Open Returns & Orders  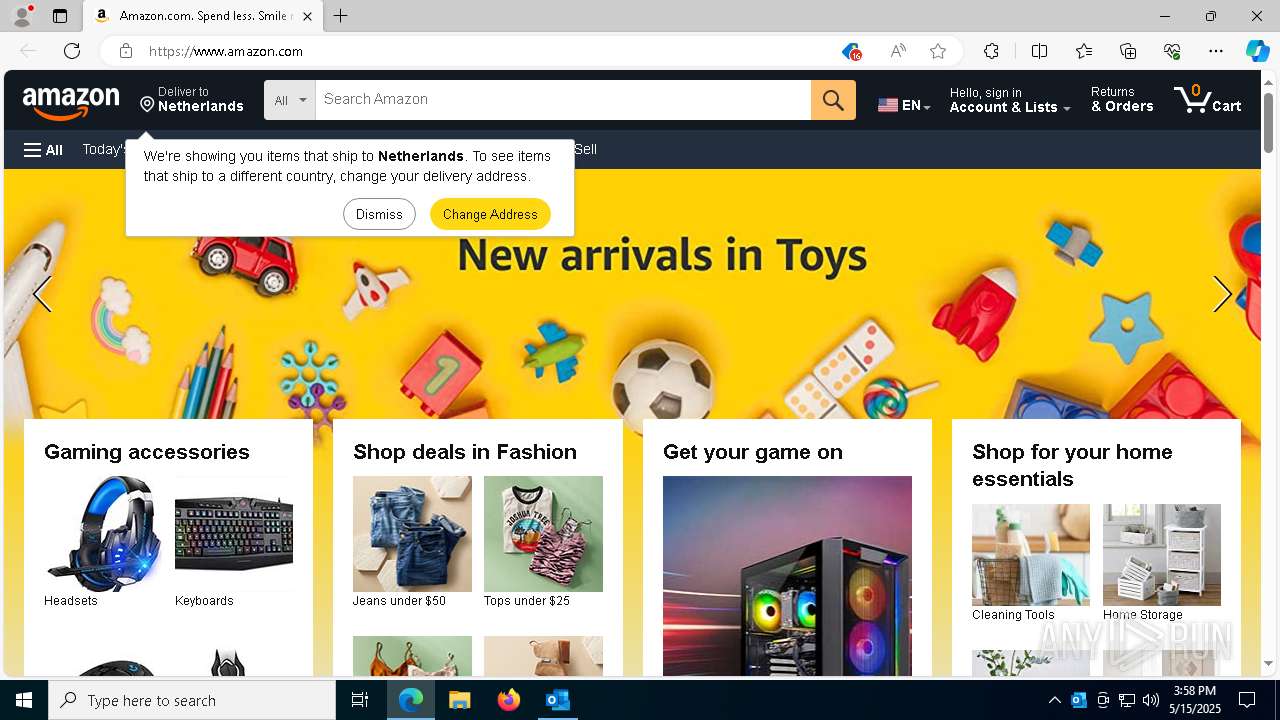click(1122, 99)
